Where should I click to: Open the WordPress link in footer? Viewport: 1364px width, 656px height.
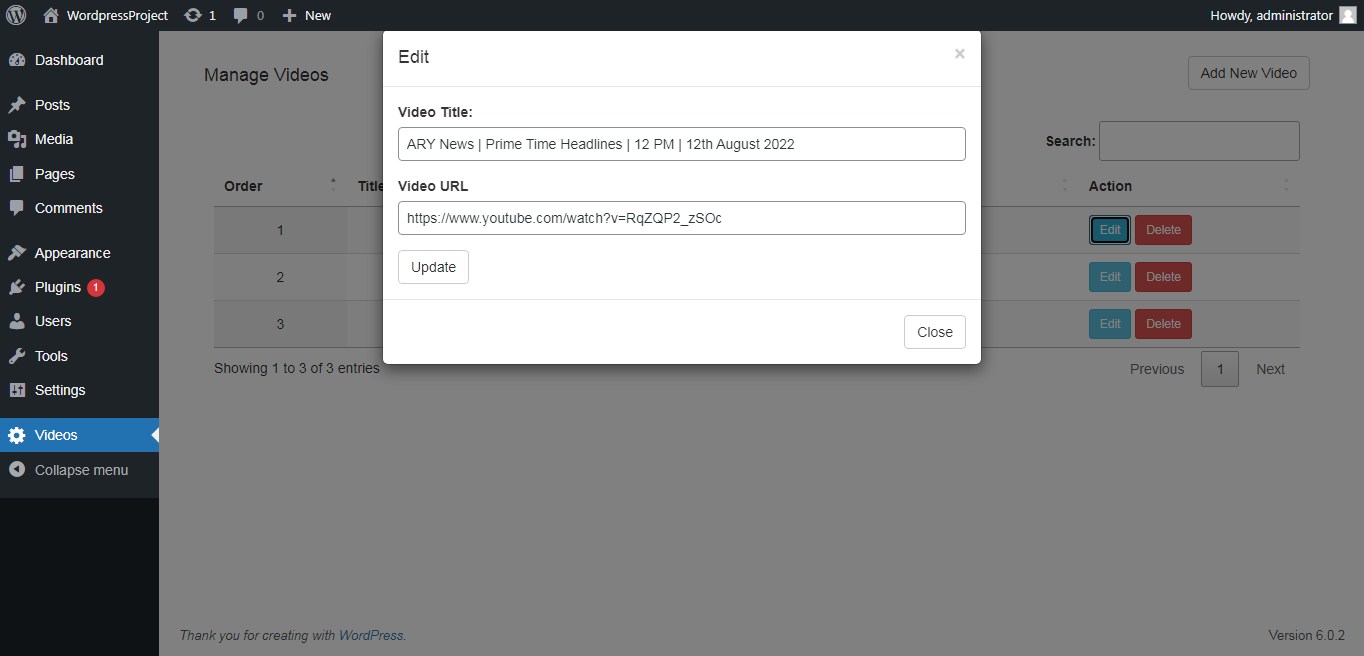point(371,635)
